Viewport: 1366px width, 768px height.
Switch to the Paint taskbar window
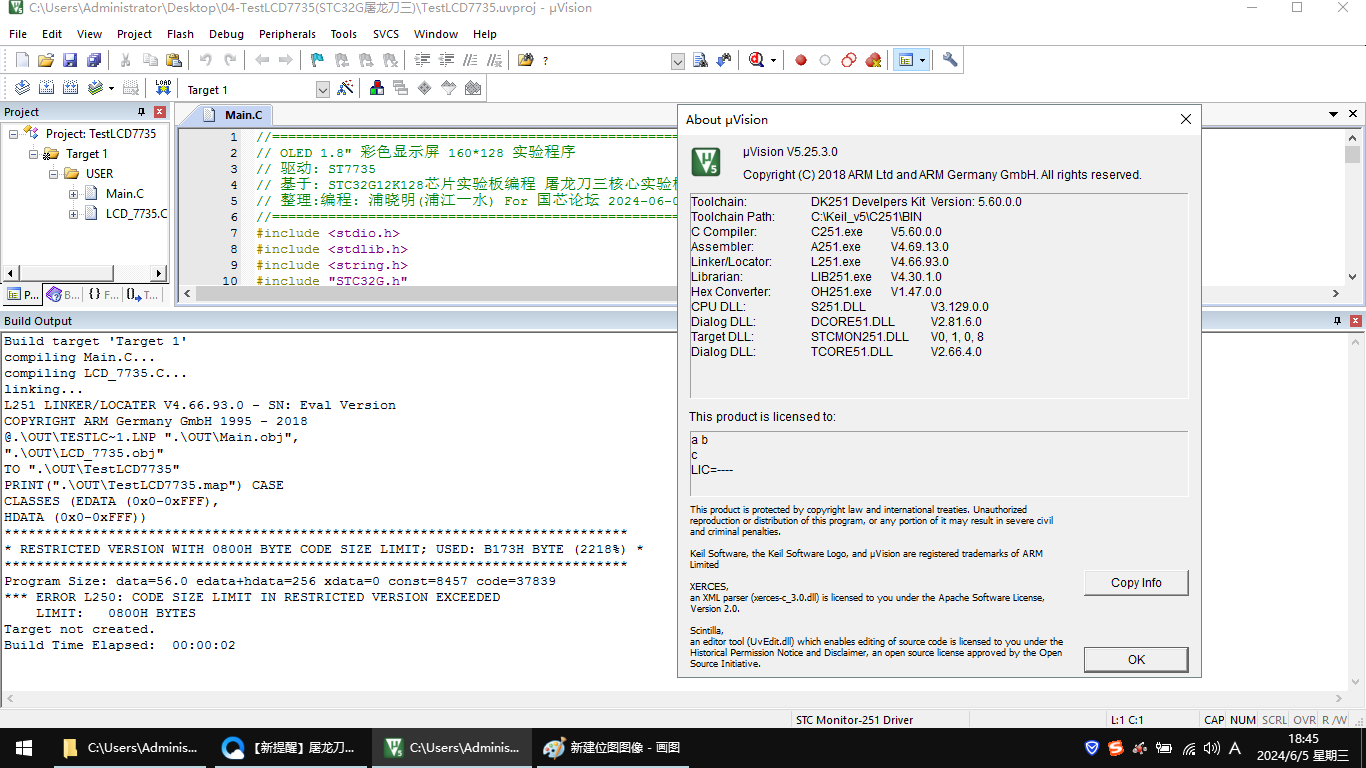point(611,747)
